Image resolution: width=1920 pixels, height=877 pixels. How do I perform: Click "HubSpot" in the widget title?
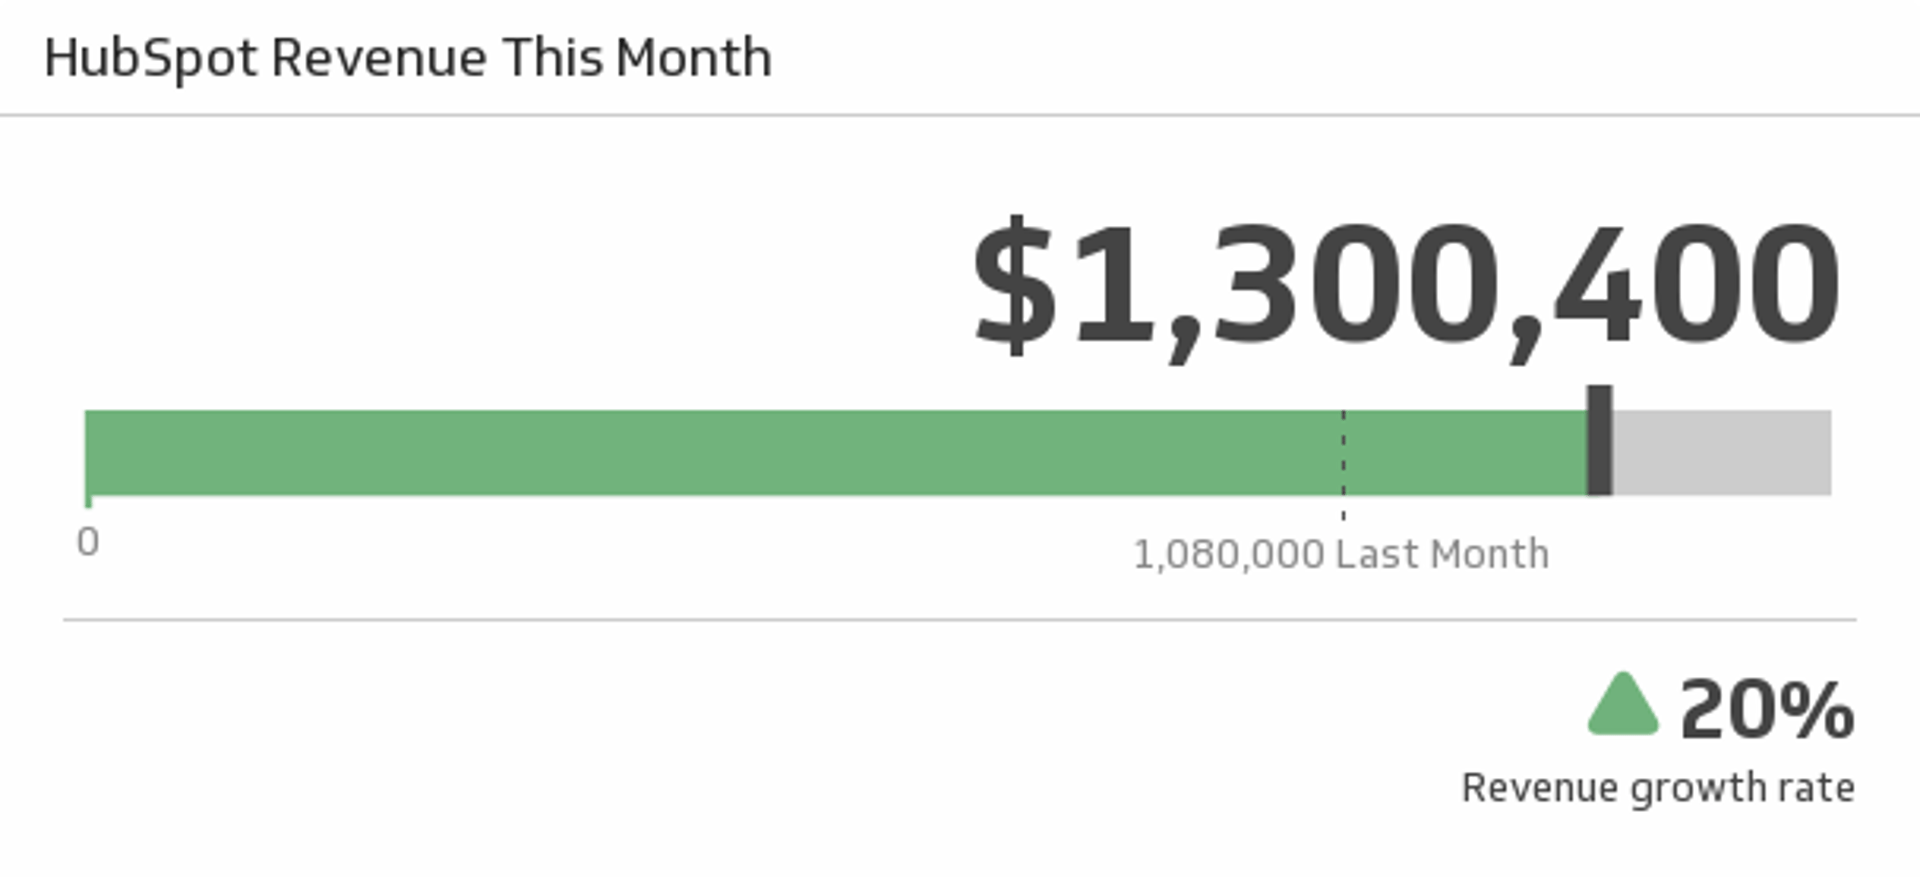[151, 58]
